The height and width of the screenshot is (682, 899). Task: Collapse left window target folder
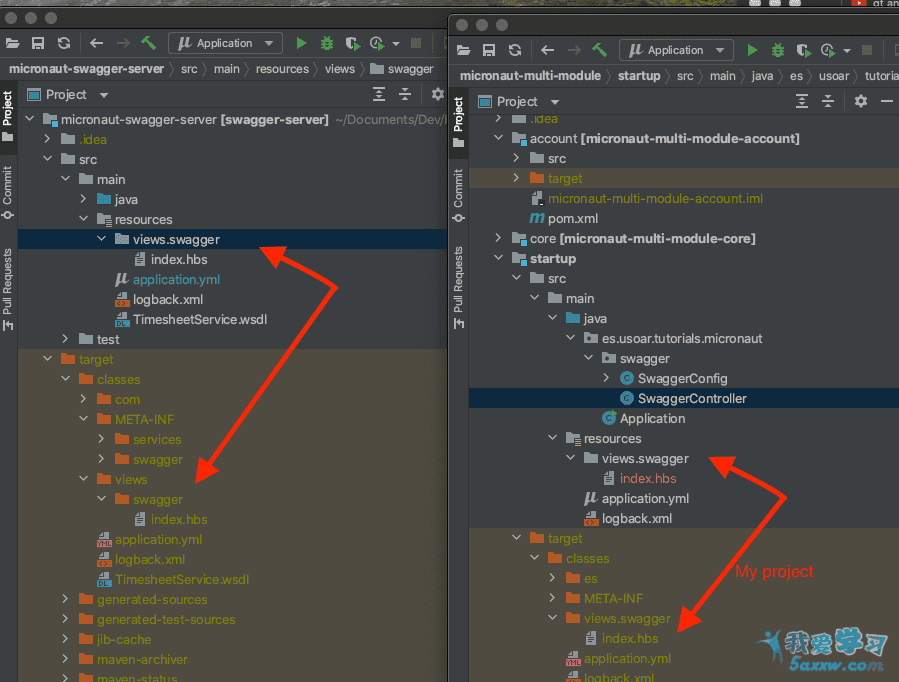click(48, 359)
